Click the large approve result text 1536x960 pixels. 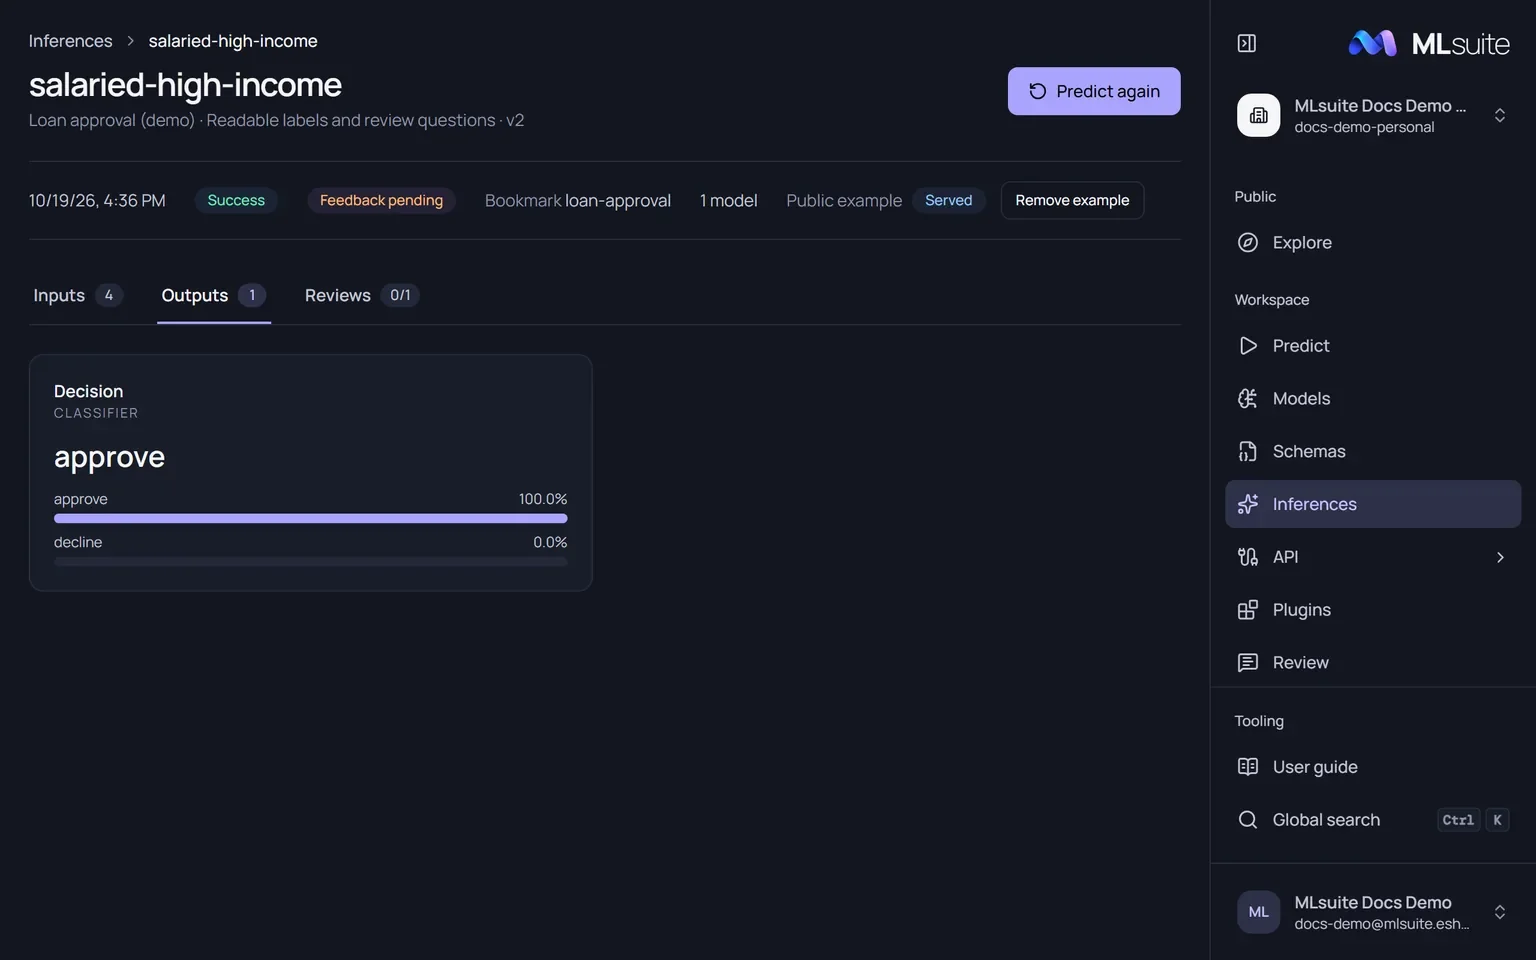[109, 457]
